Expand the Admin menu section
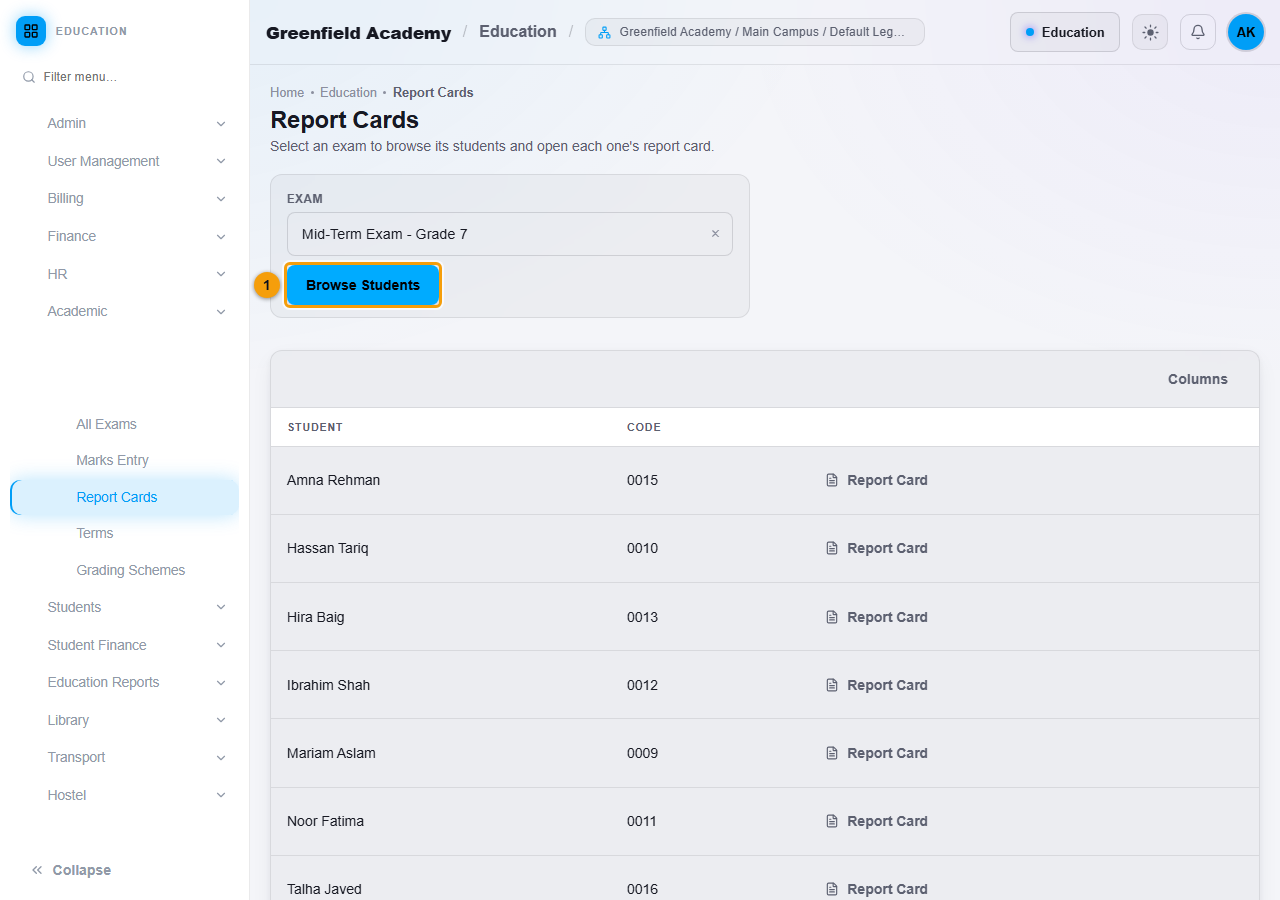This screenshot has width=1280, height=900. coord(125,123)
